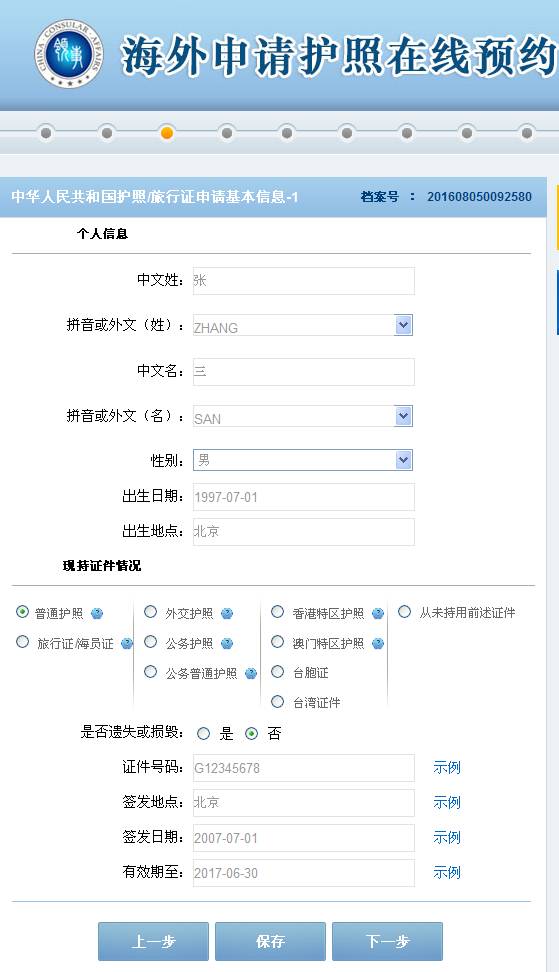Open help icon beside 外交护照
Viewport: 559px width, 972px height.
pos(227,613)
